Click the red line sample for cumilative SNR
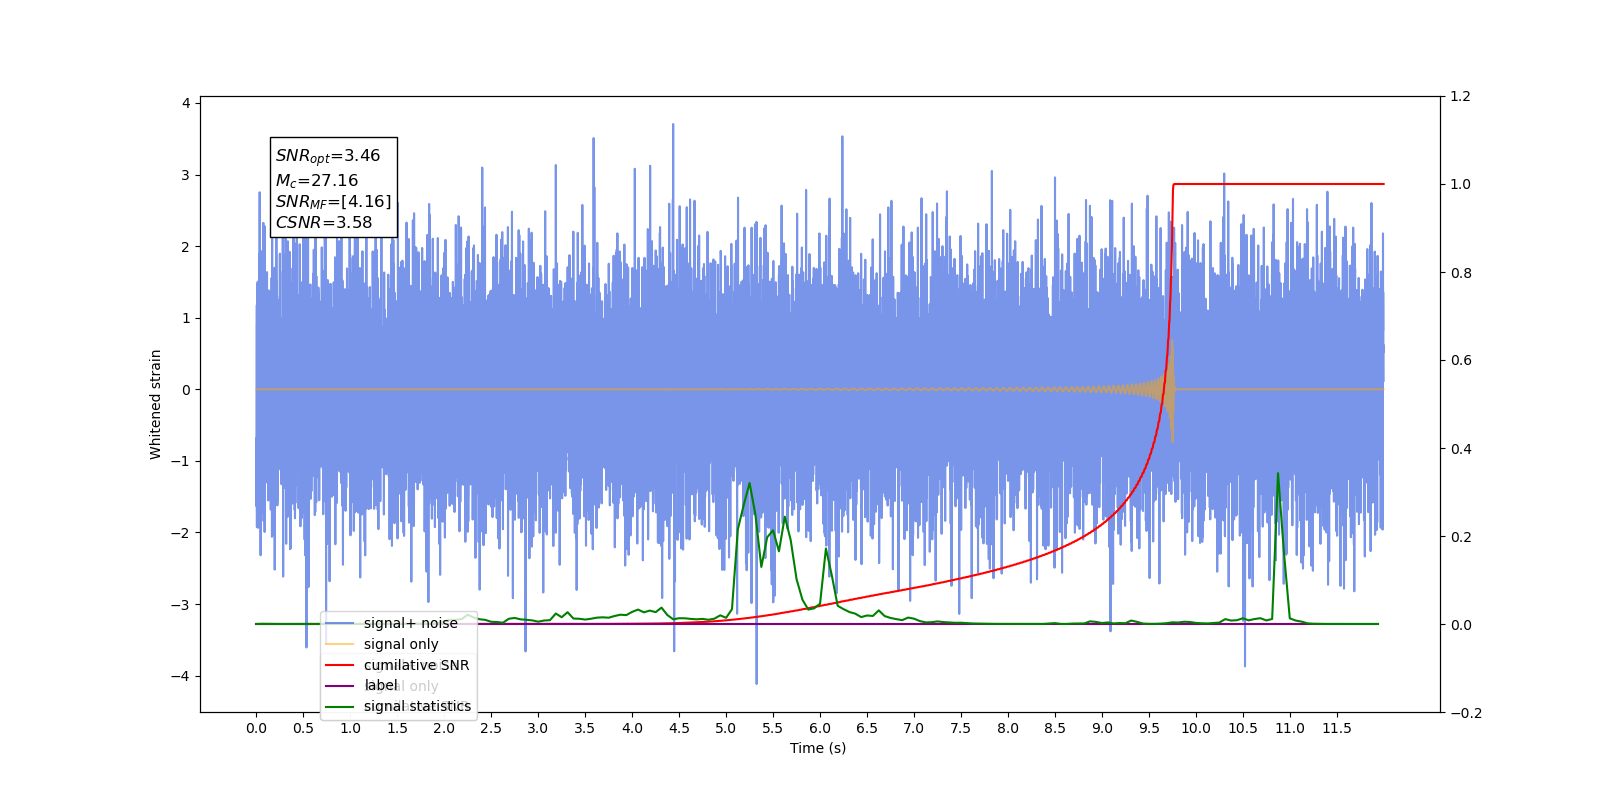Image resolution: width=1600 pixels, height=800 pixels. point(340,665)
